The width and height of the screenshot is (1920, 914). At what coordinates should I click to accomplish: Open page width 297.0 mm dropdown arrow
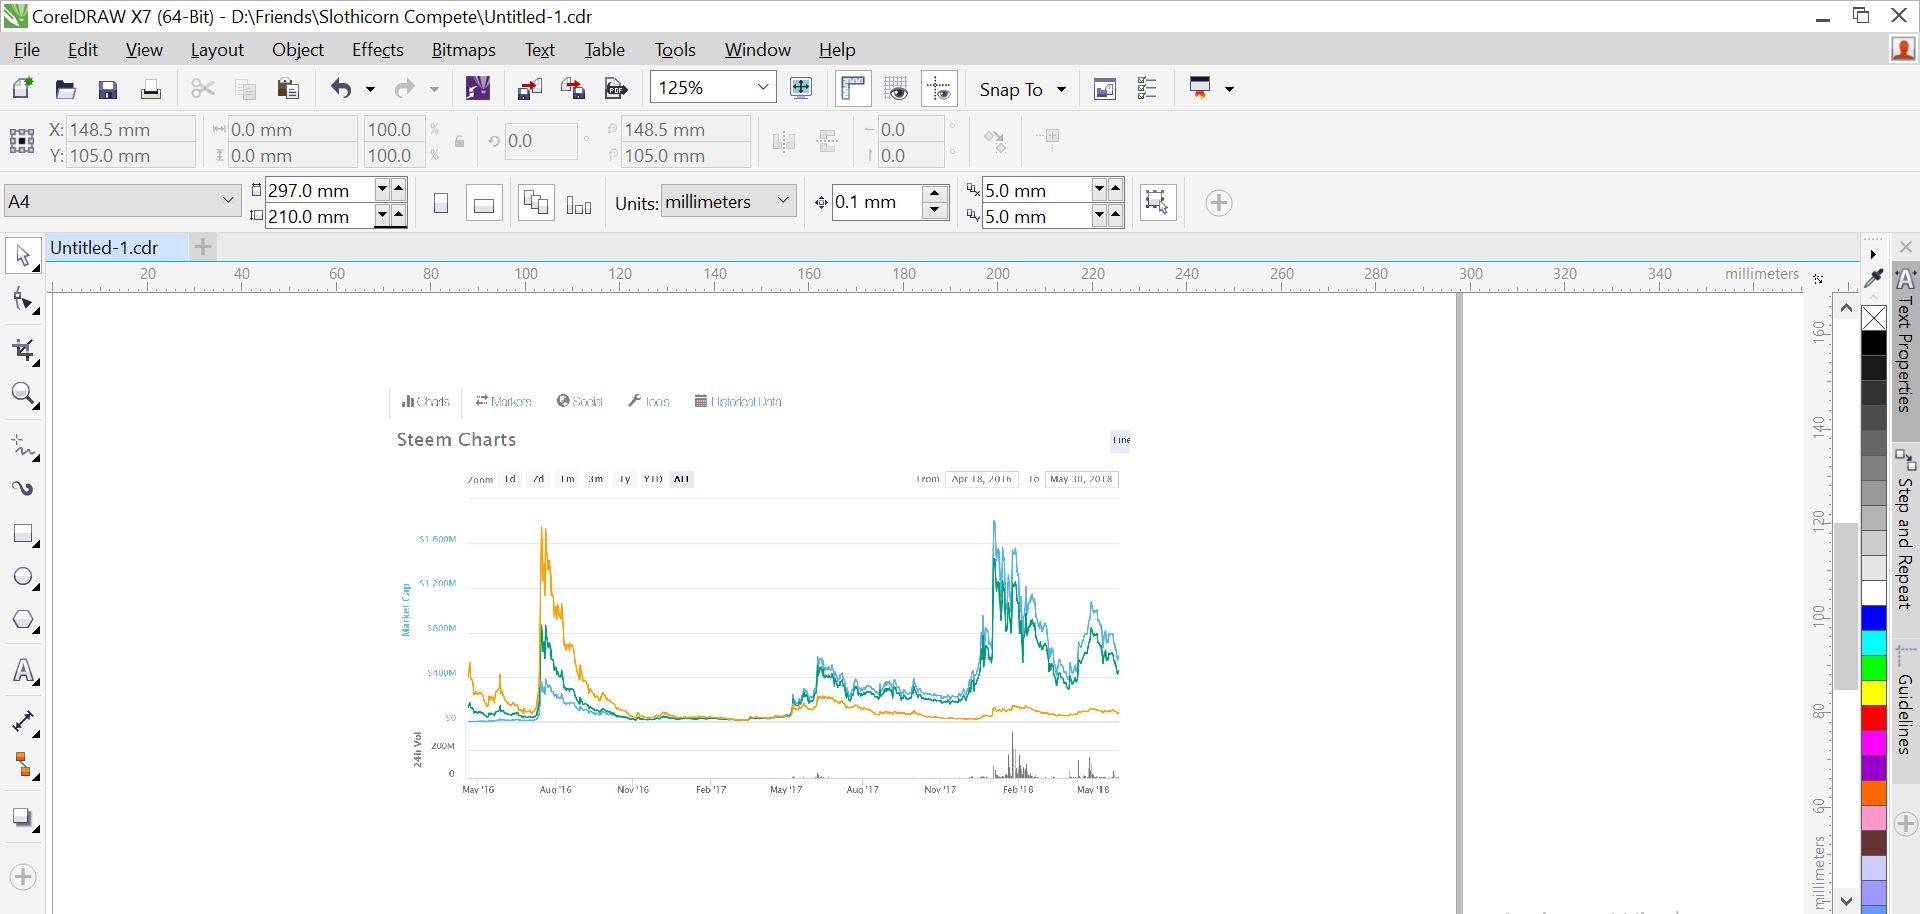(x=382, y=189)
